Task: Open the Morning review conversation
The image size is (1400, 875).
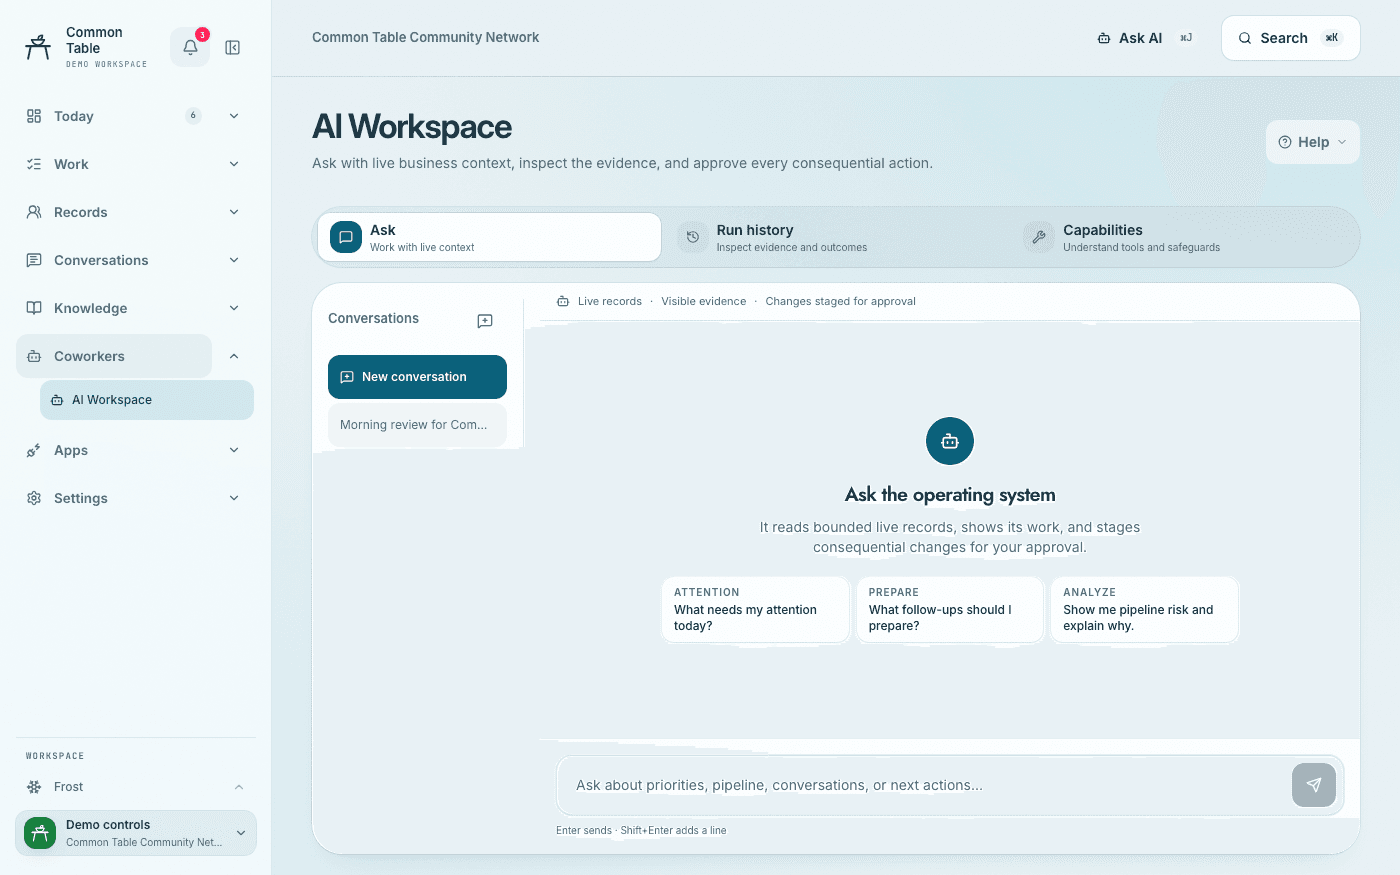Action: pyautogui.click(x=417, y=425)
